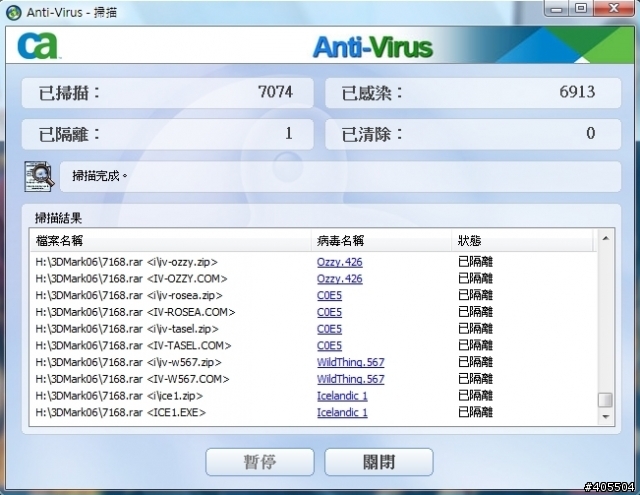Click the scanned count value 7074
This screenshot has width=640, height=495.
(276, 92)
